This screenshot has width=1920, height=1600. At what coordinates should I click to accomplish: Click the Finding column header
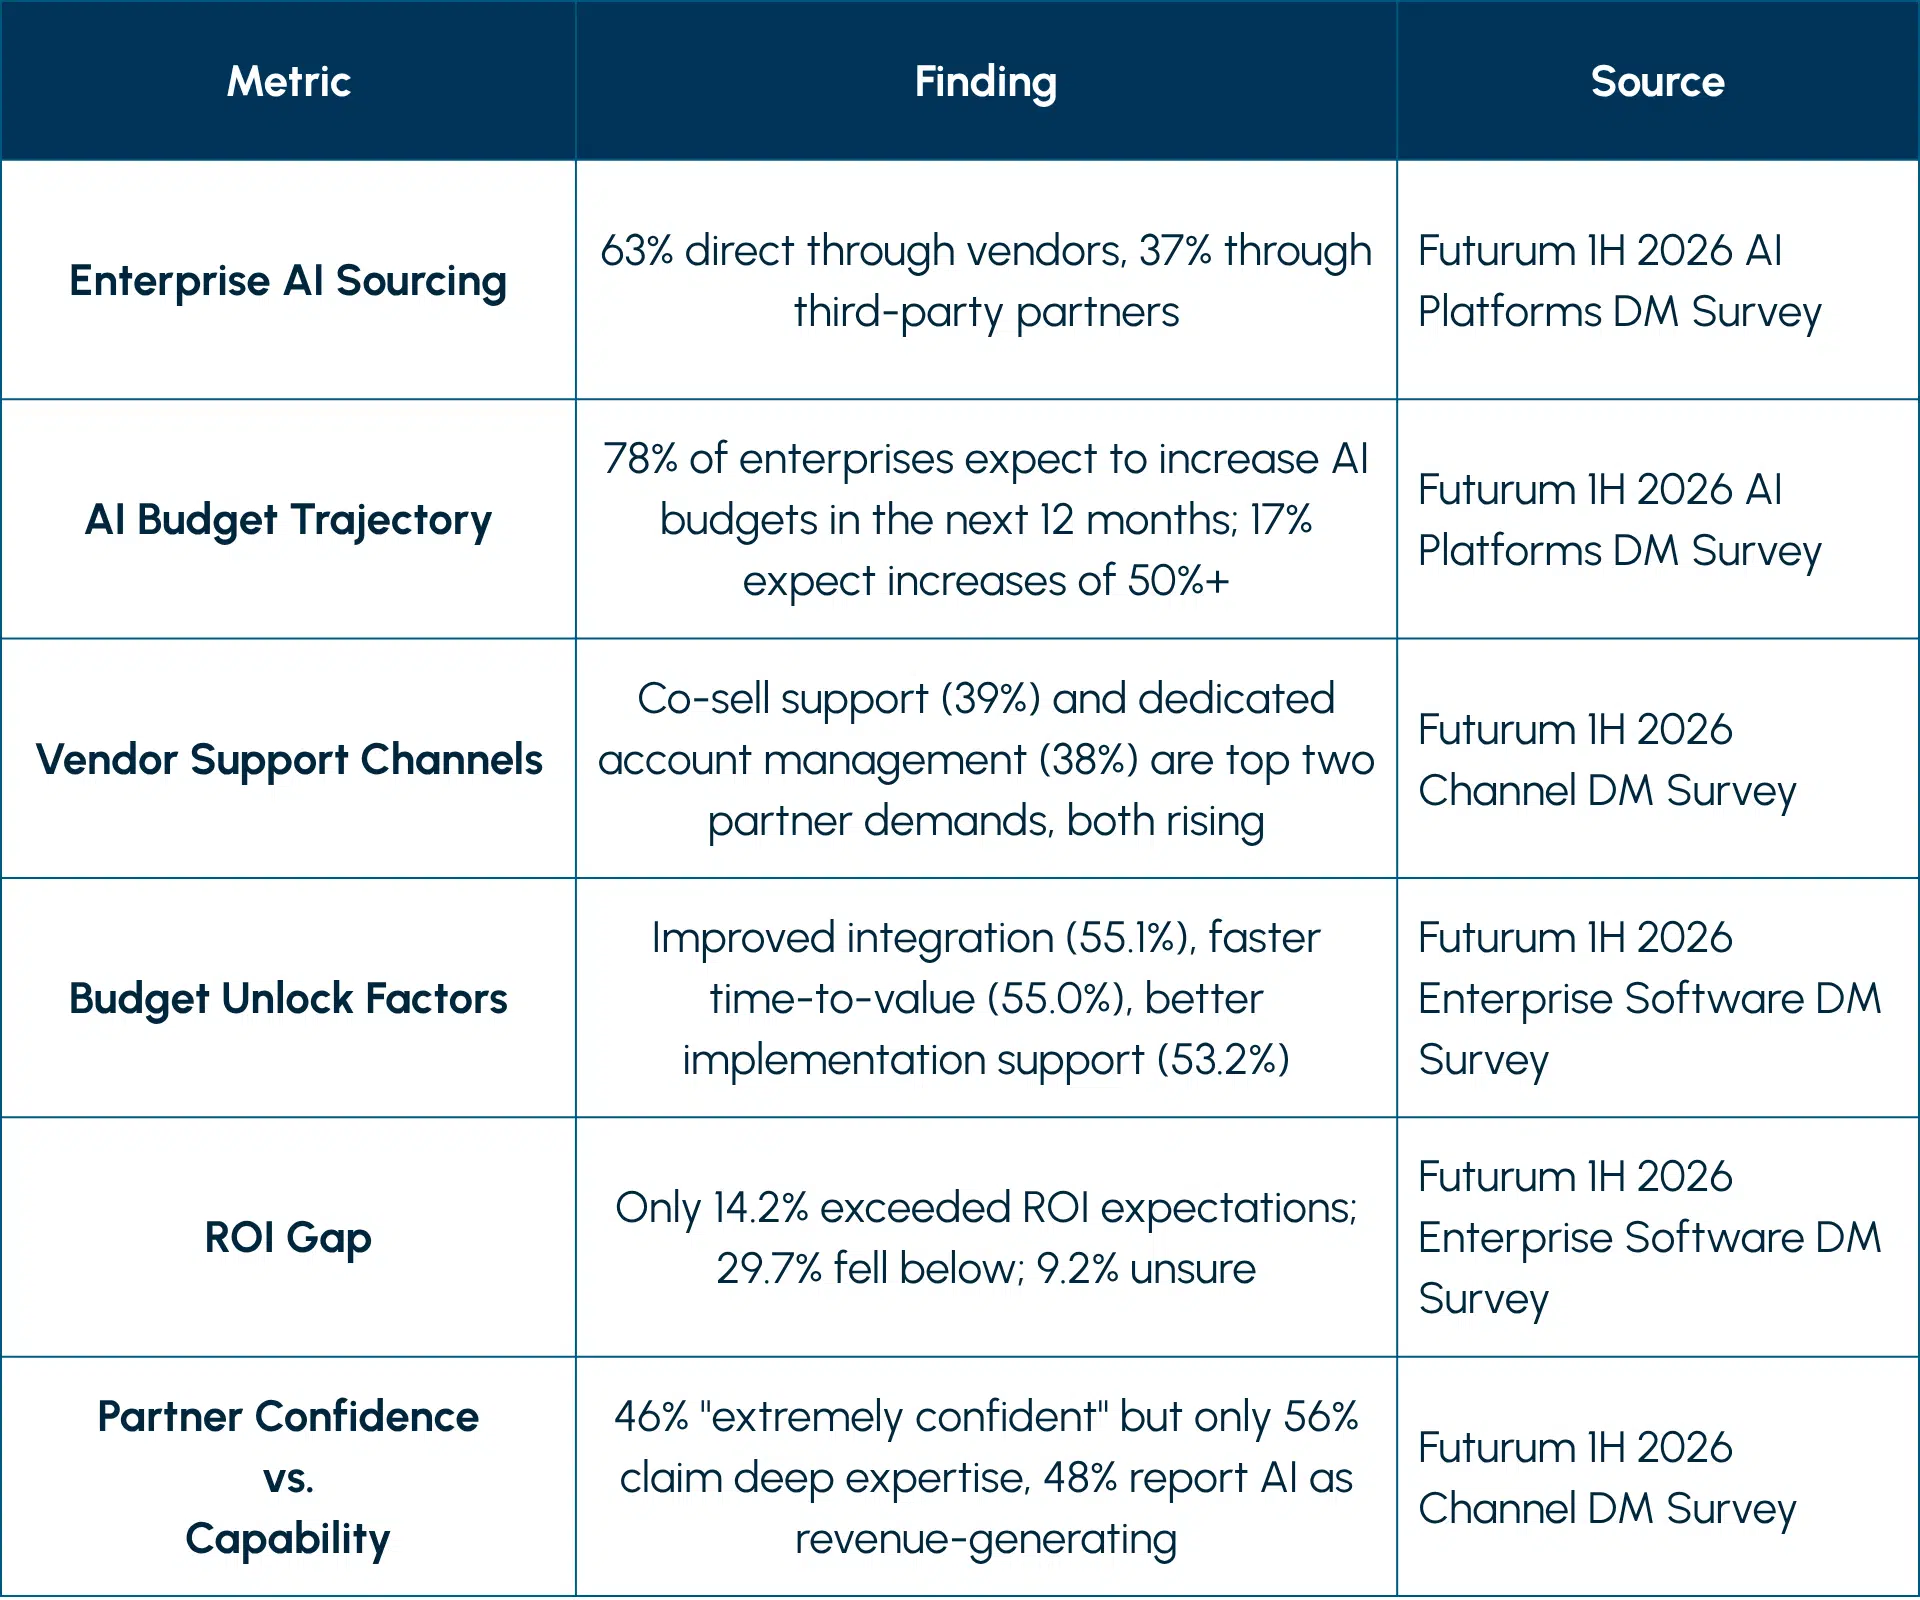[985, 81]
